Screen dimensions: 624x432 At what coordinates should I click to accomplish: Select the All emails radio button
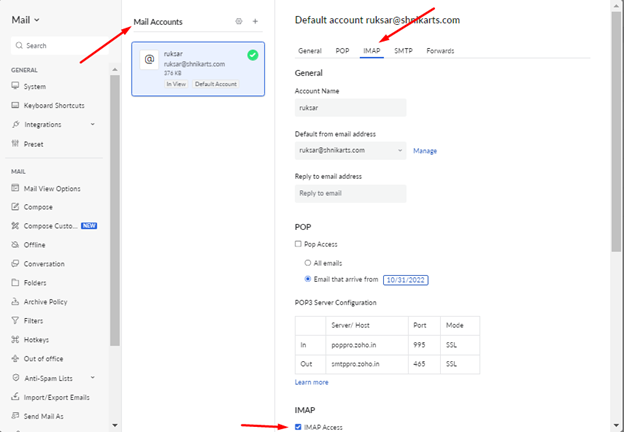308,263
